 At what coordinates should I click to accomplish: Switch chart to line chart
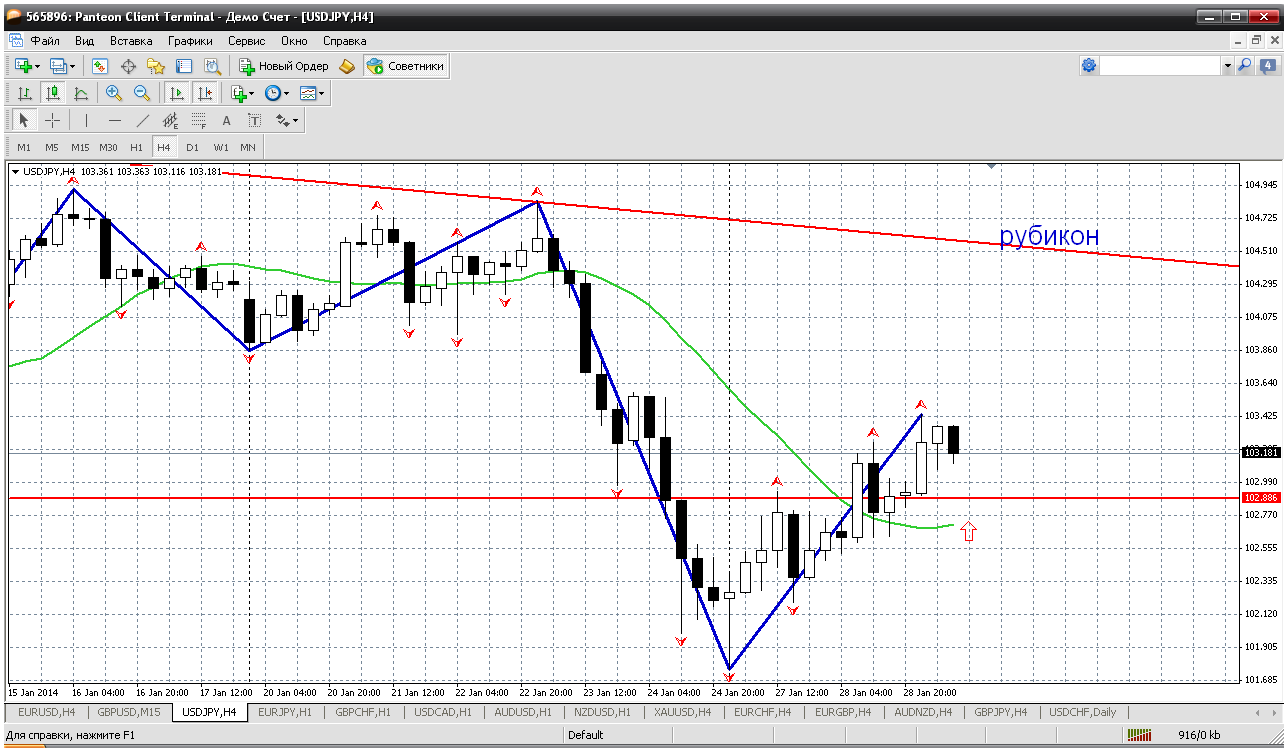(x=81, y=93)
